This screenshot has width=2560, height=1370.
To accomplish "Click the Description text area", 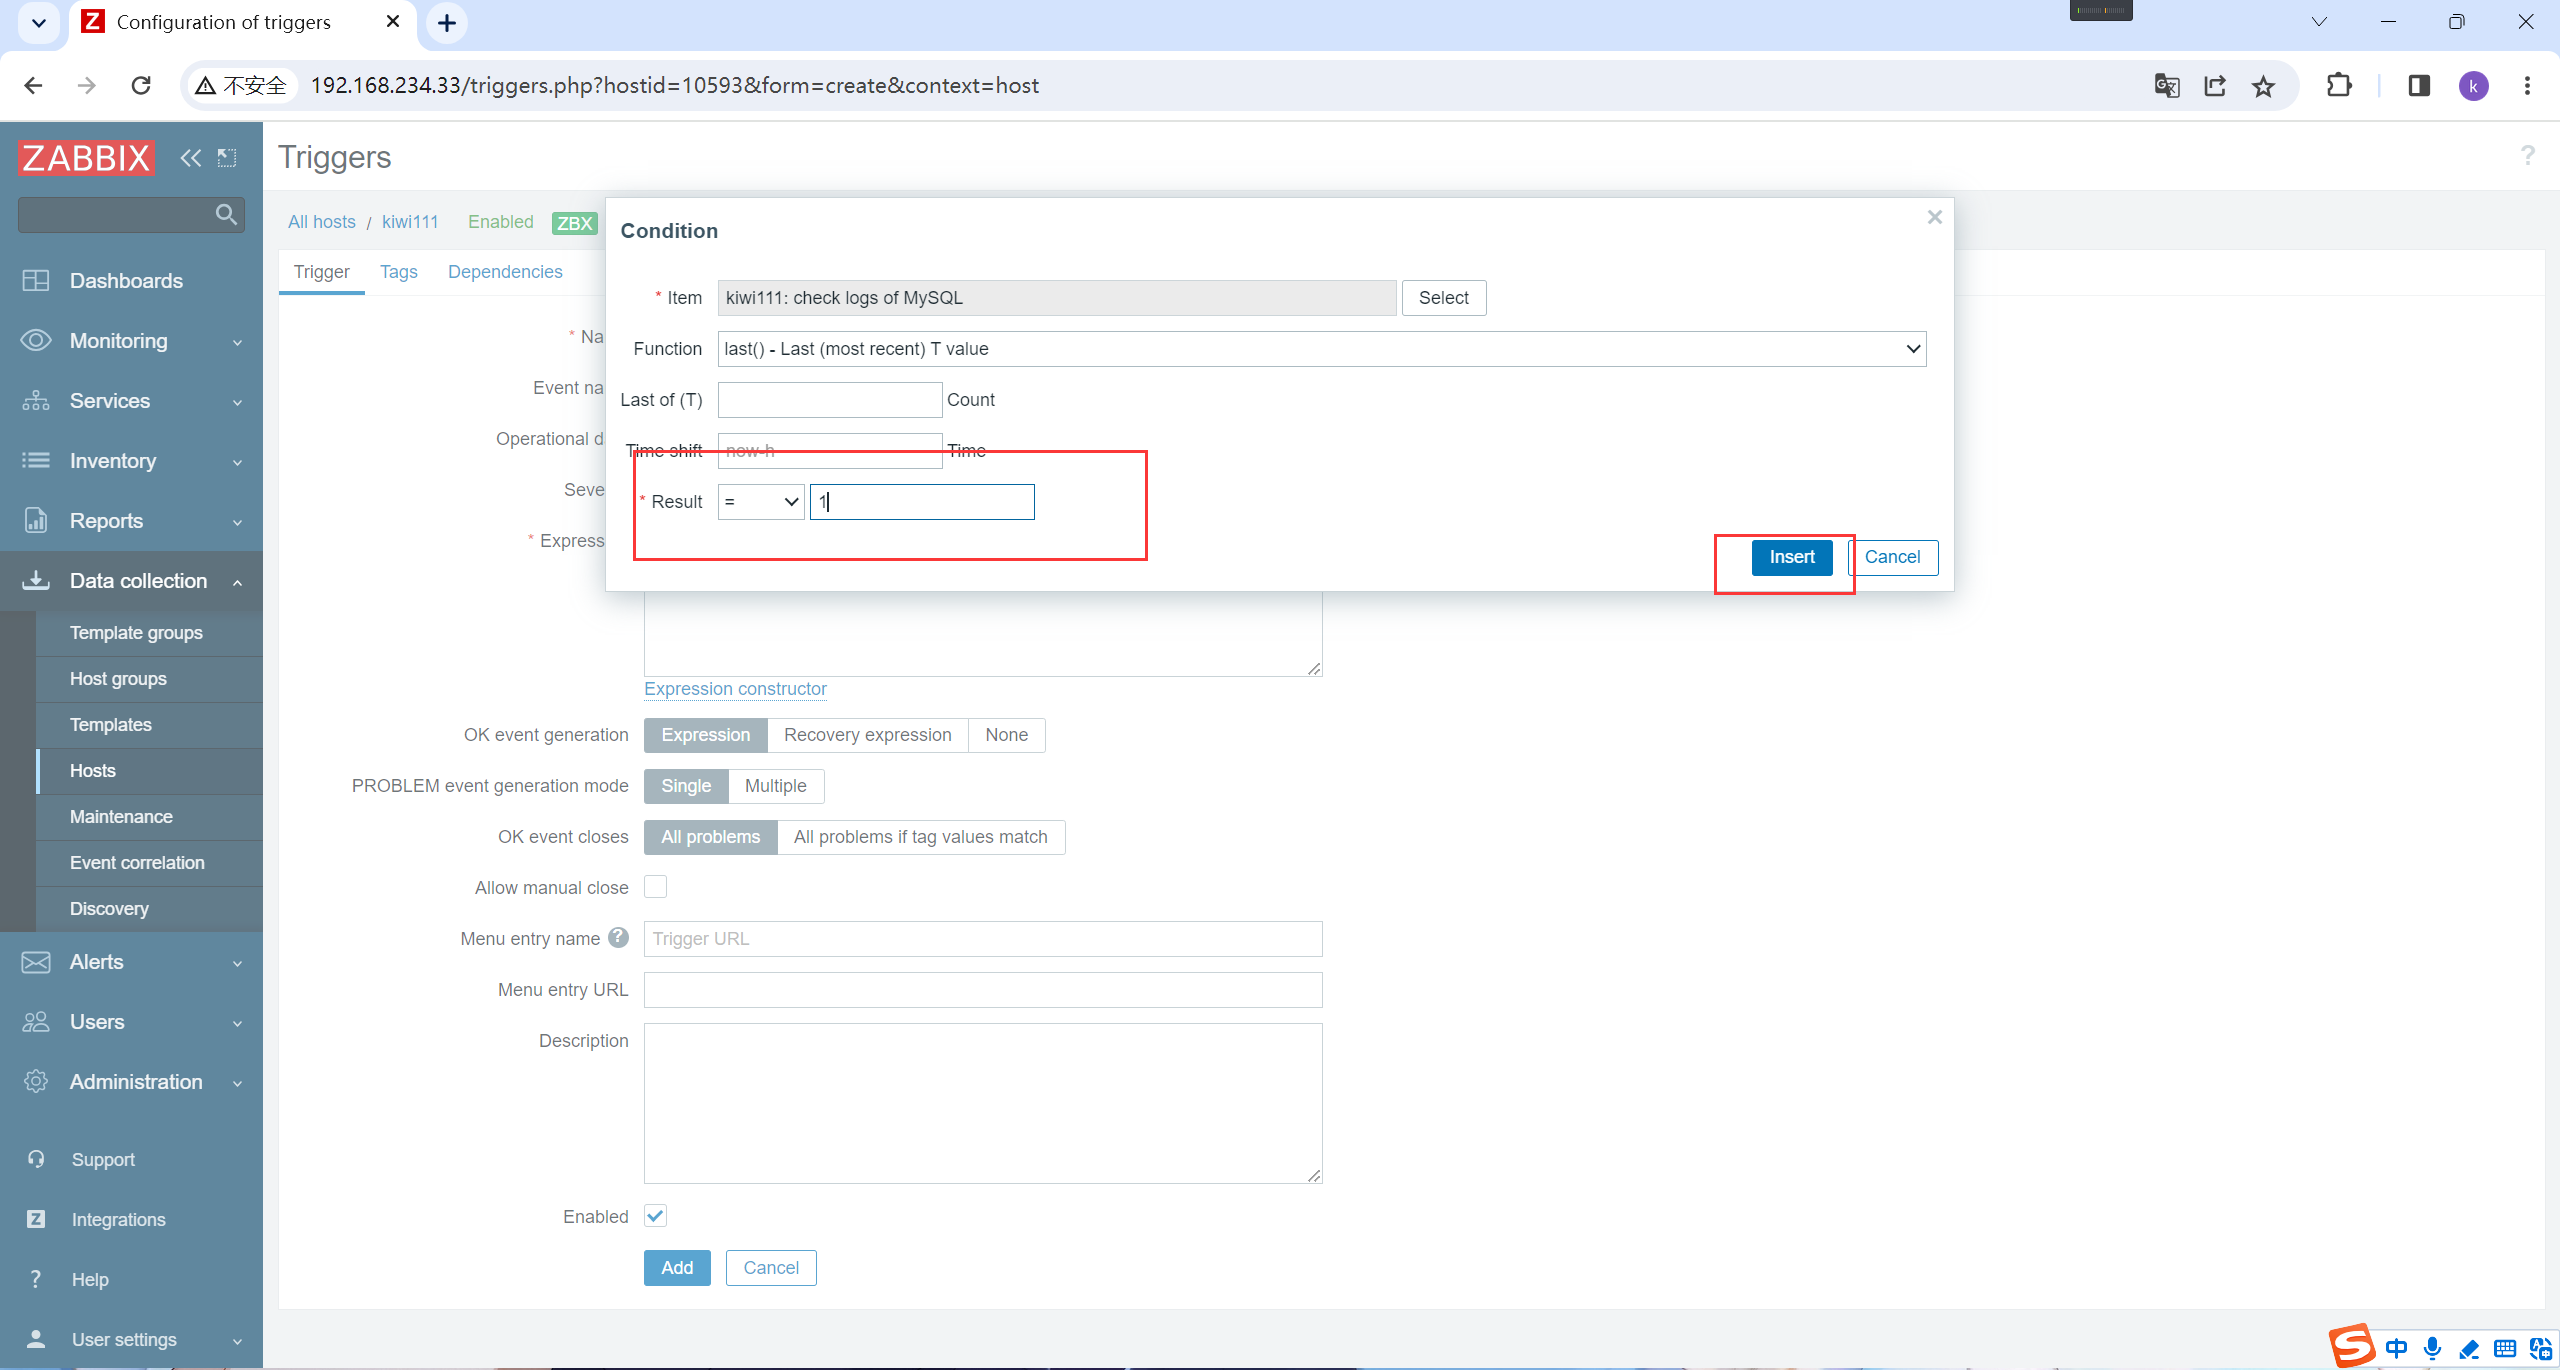I will tap(983, 1103).
